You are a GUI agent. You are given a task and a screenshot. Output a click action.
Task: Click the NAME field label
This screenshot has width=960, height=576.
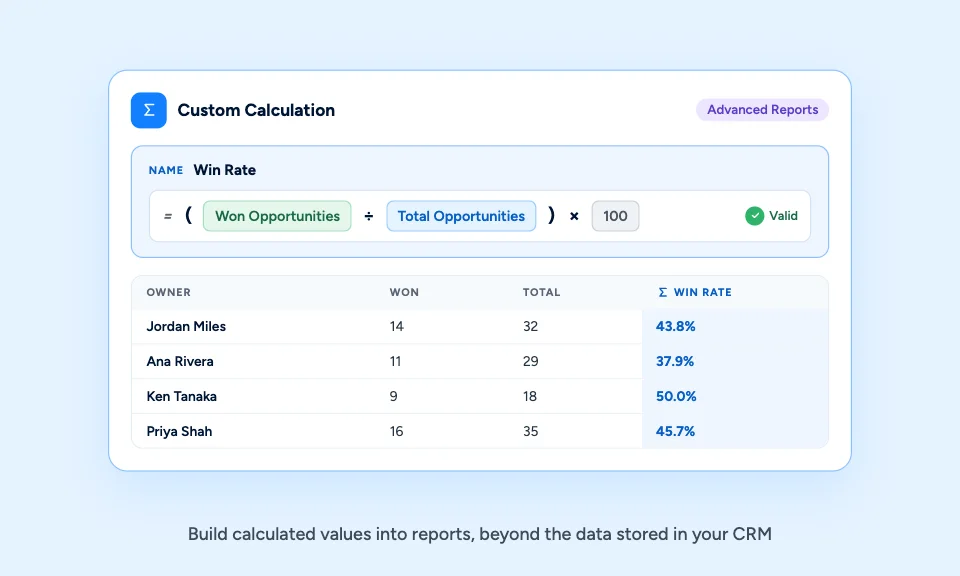click(x=166, y=170)
